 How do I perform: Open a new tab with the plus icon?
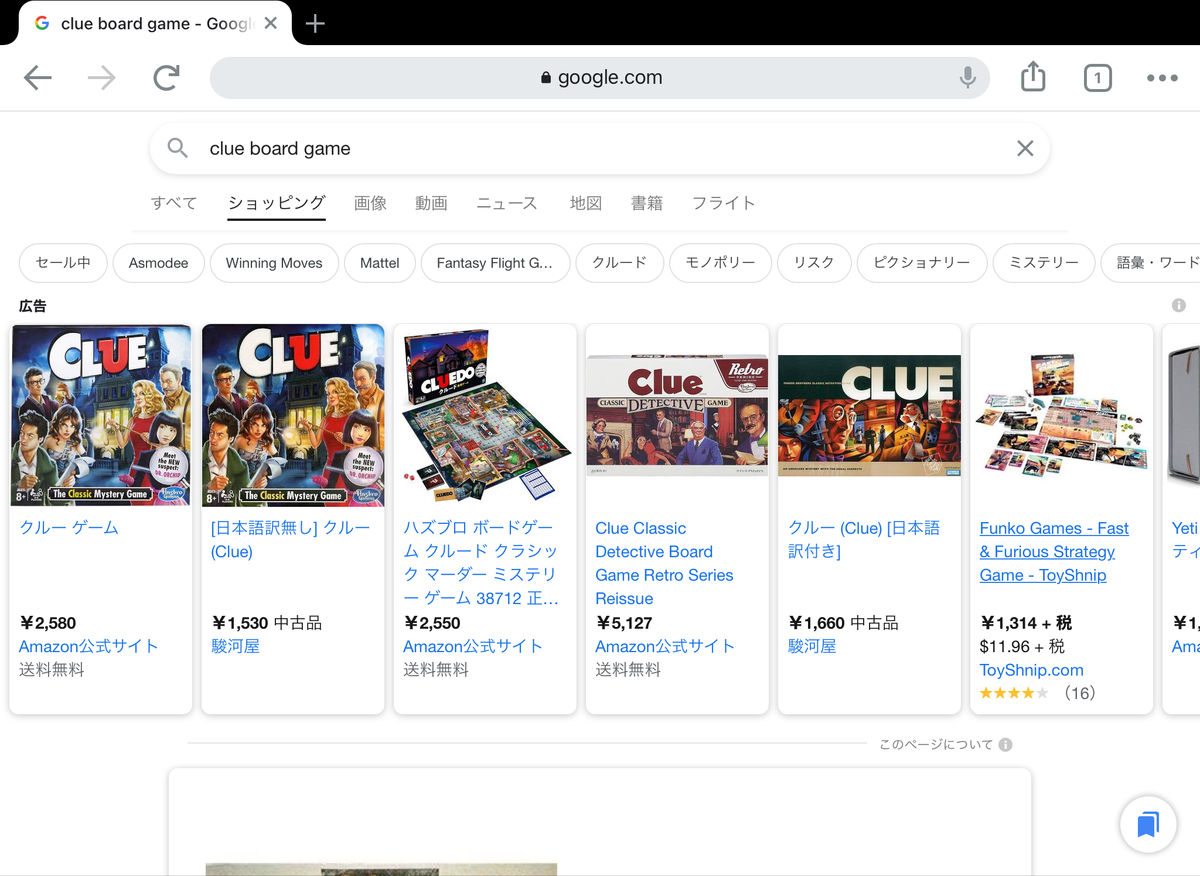(315, 23)
